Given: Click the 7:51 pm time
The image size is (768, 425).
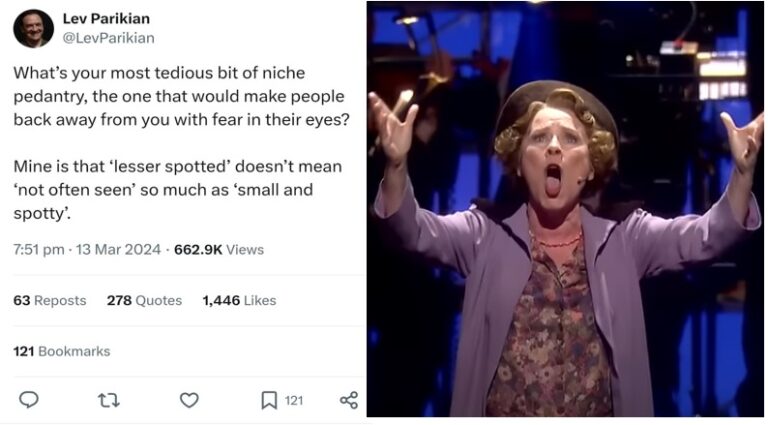Looking at the screenshot, I should tap(36, 249).
